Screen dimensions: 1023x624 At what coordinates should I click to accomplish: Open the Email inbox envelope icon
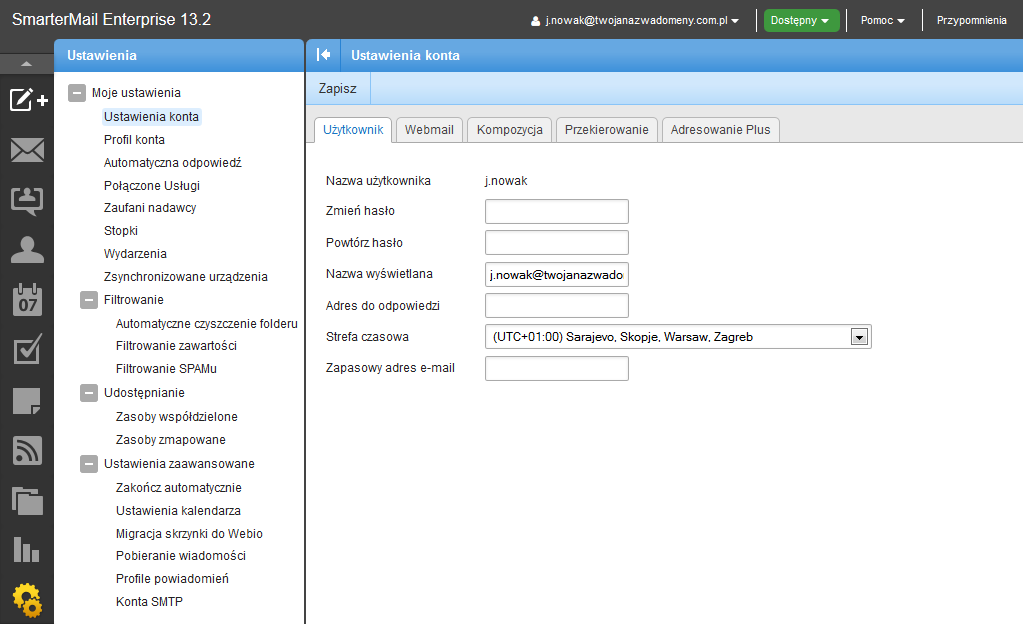coord(27,150)
